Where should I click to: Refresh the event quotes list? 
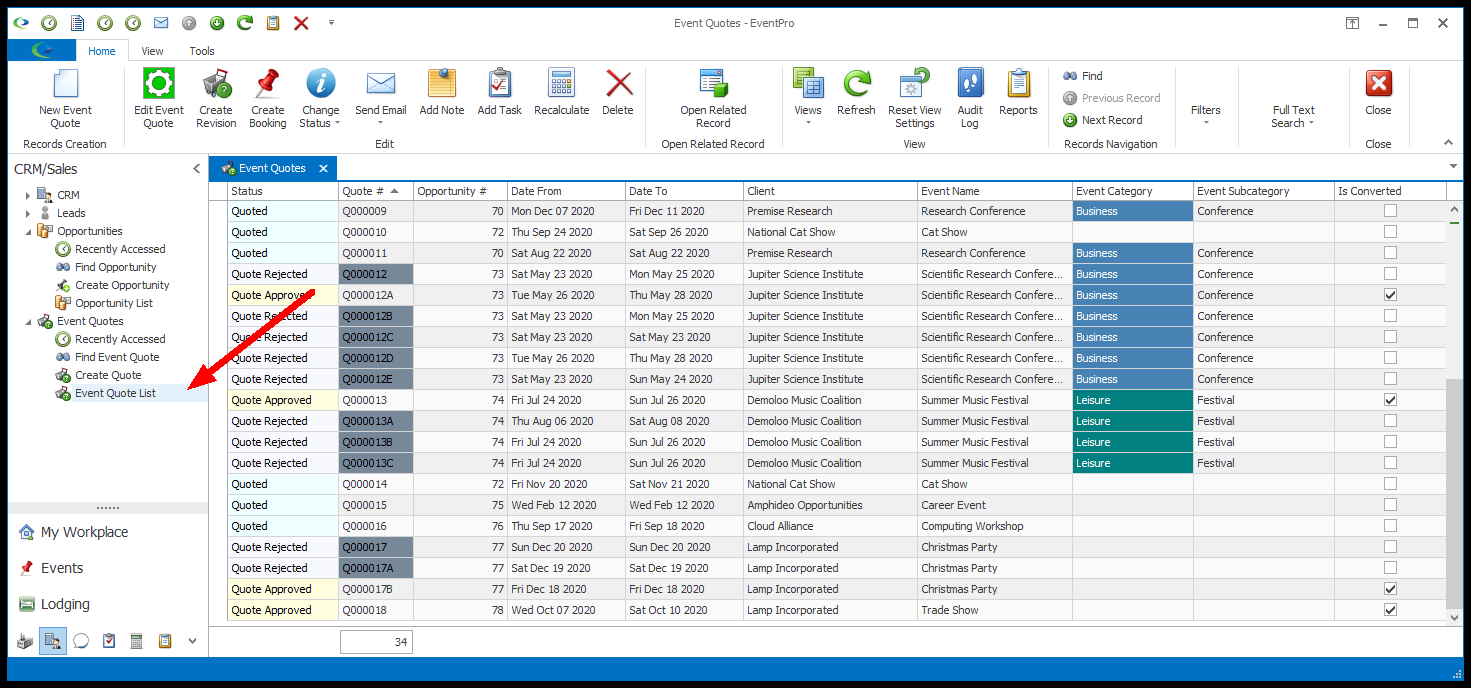click(x=856, y=92)
